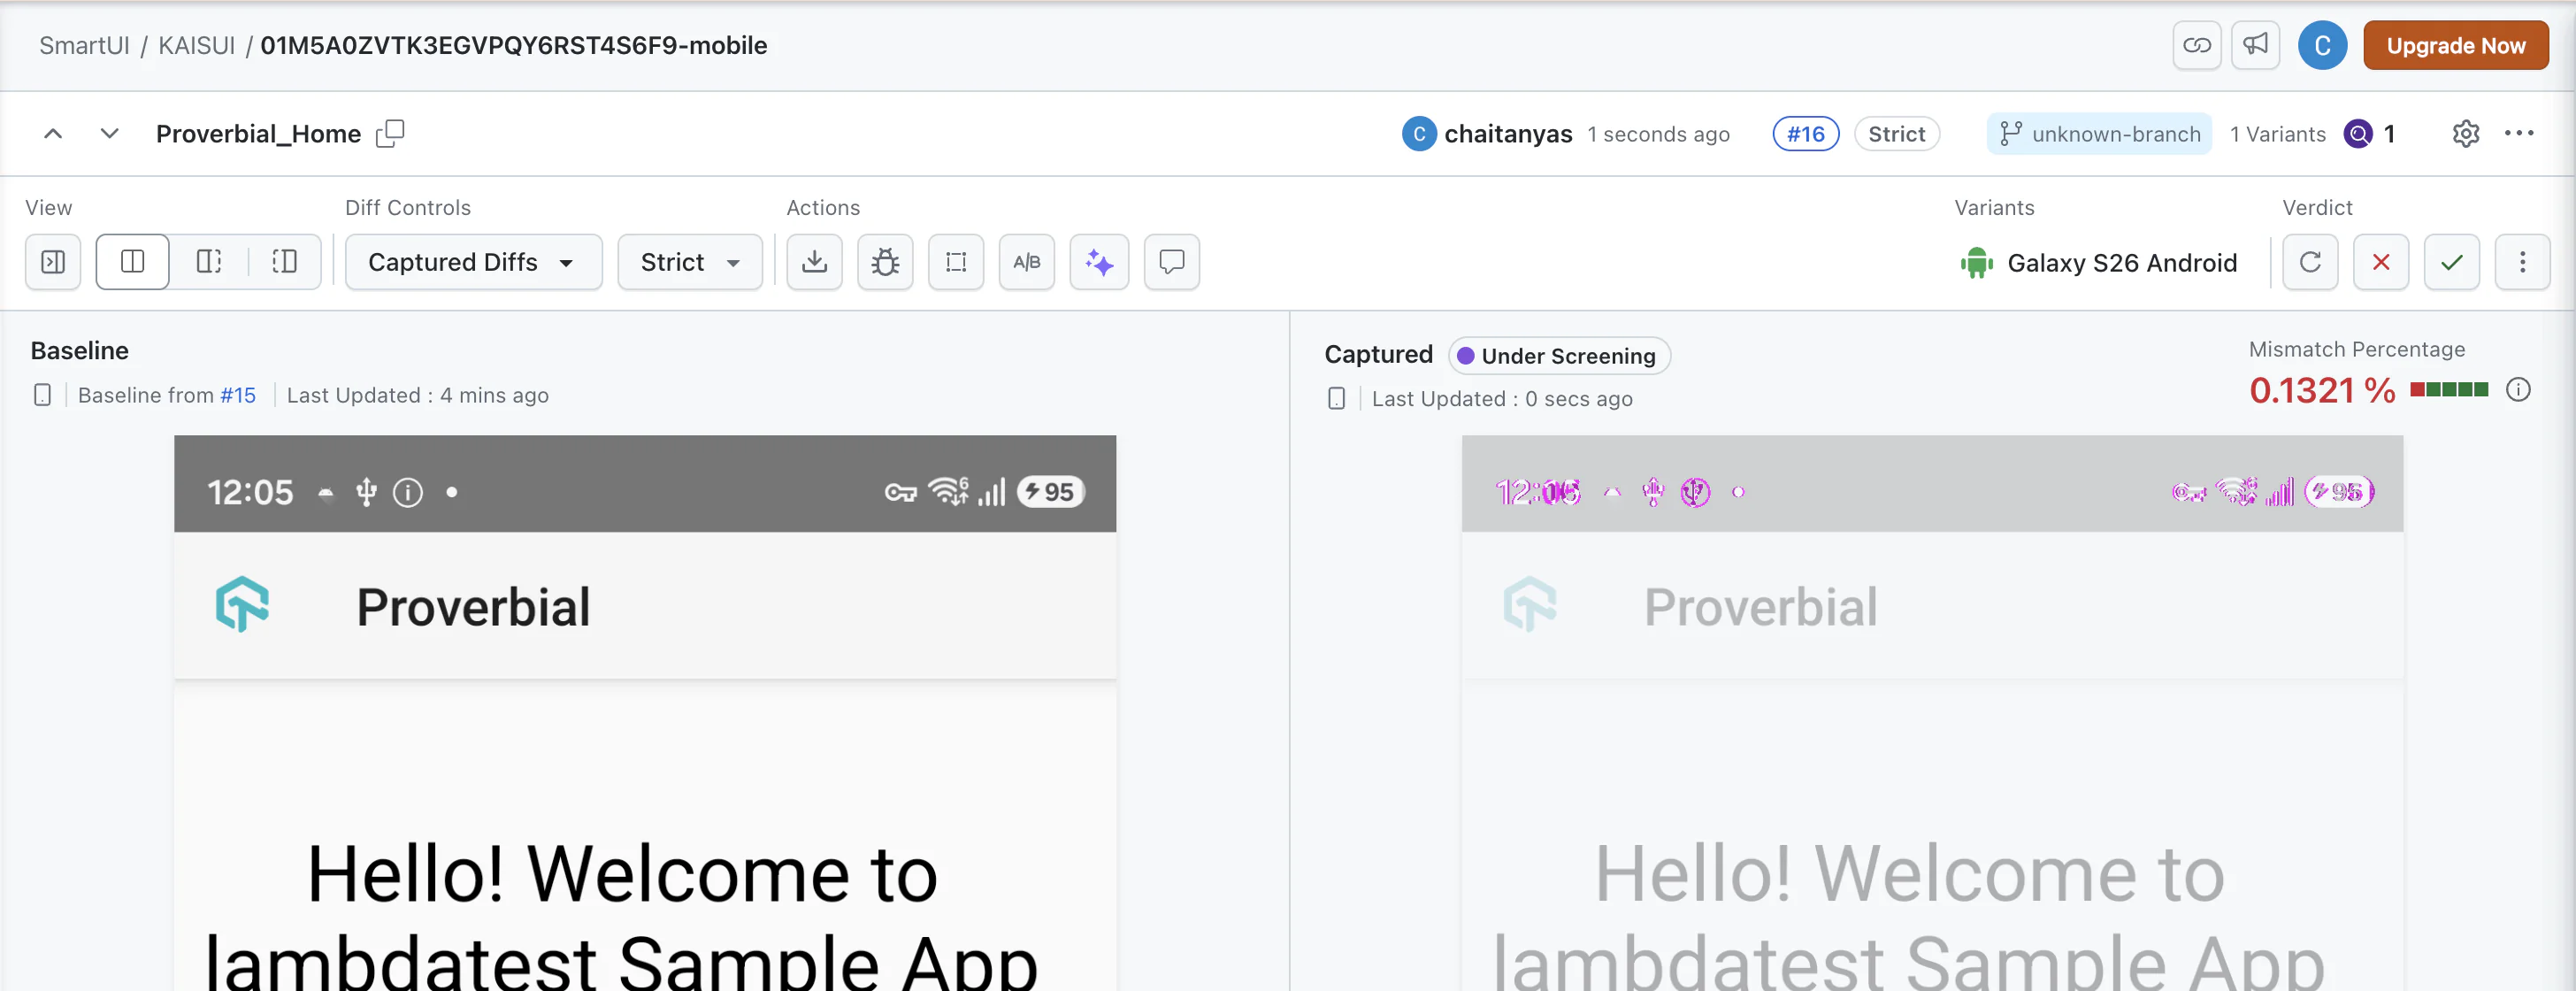
Task: Click the Under Screening status badge
Action: [1558, 356]
